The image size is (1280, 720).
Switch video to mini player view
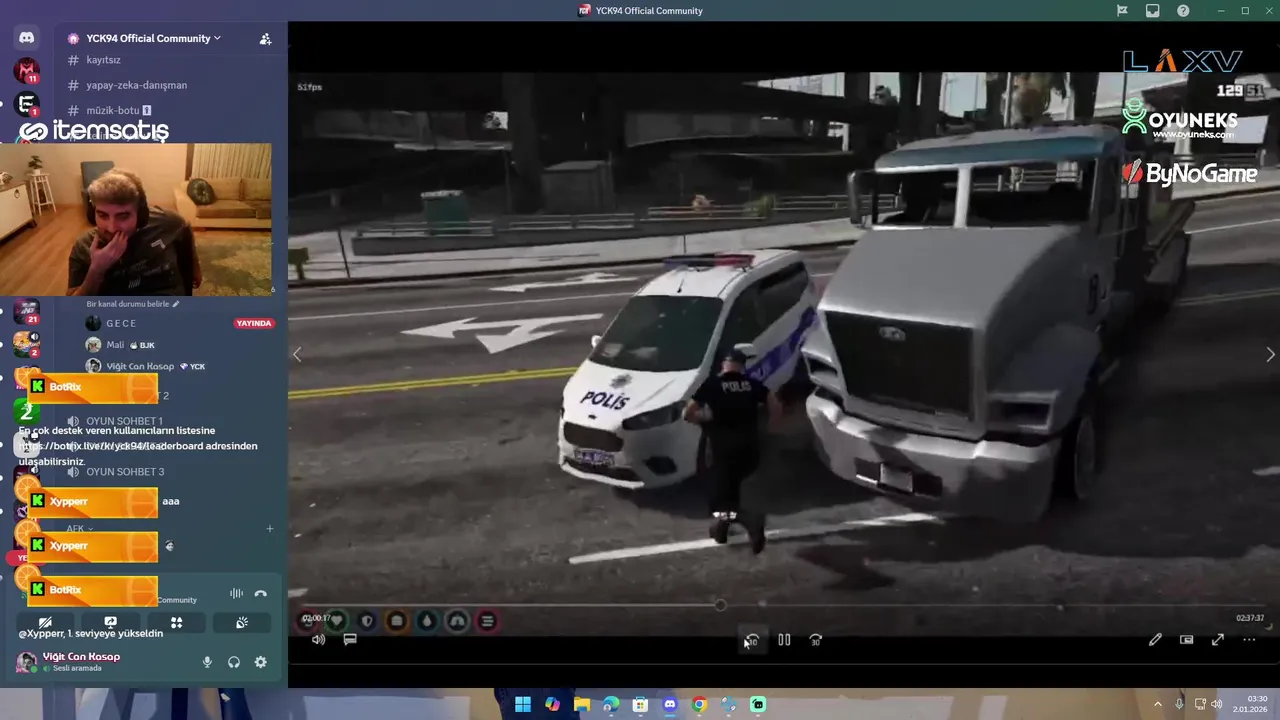(1187, 640)
